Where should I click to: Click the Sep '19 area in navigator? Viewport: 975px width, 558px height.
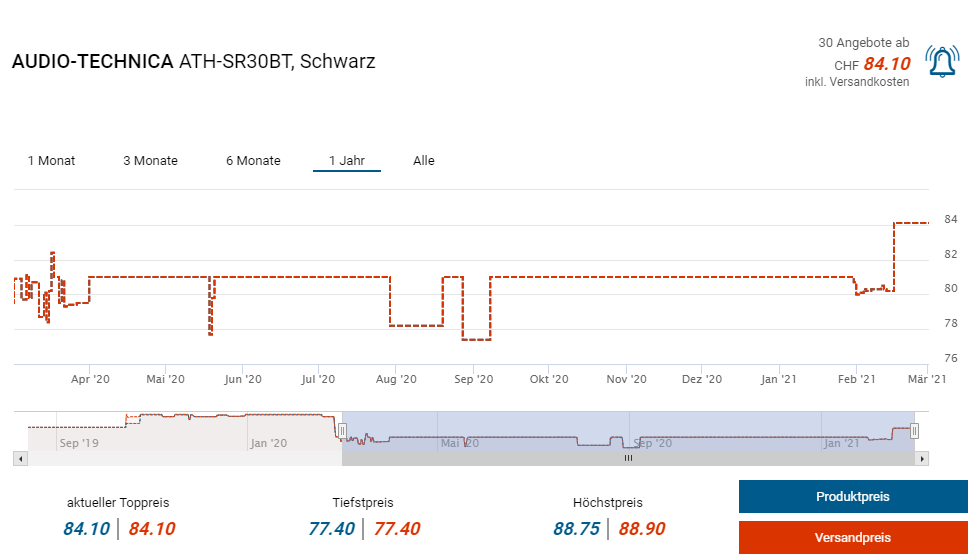pyautogui.click(x=80, y=442)
